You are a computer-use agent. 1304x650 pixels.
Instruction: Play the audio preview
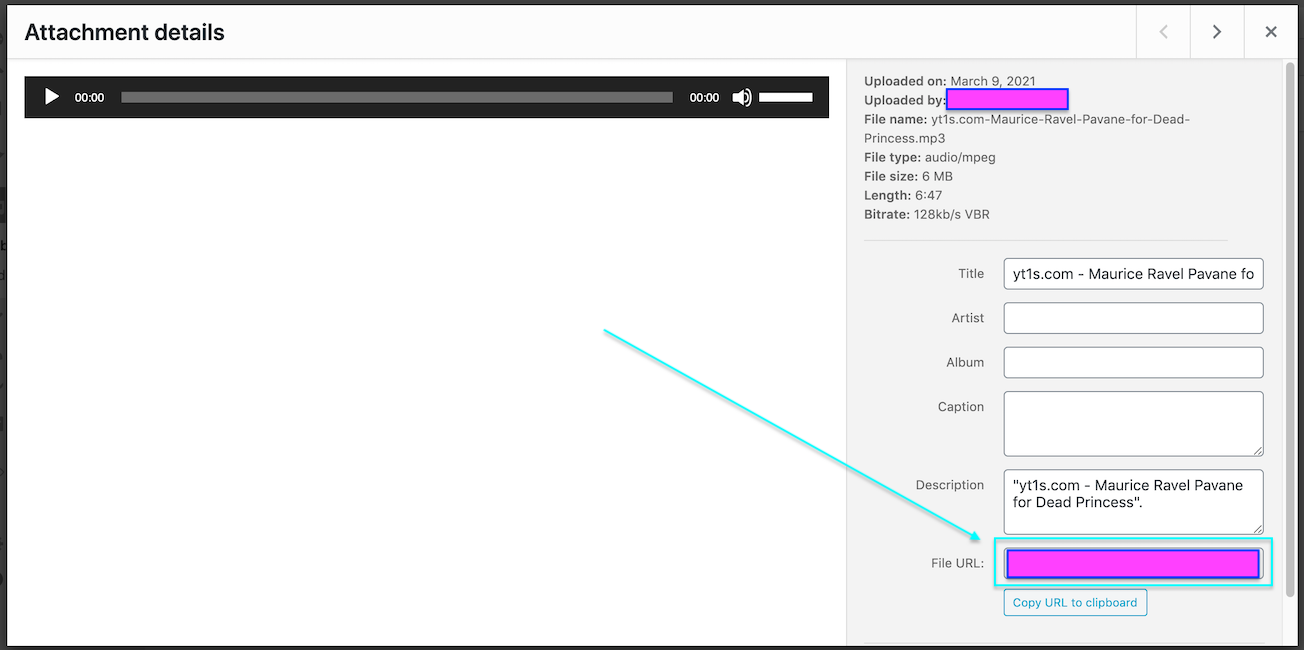[x=51, y=97]
